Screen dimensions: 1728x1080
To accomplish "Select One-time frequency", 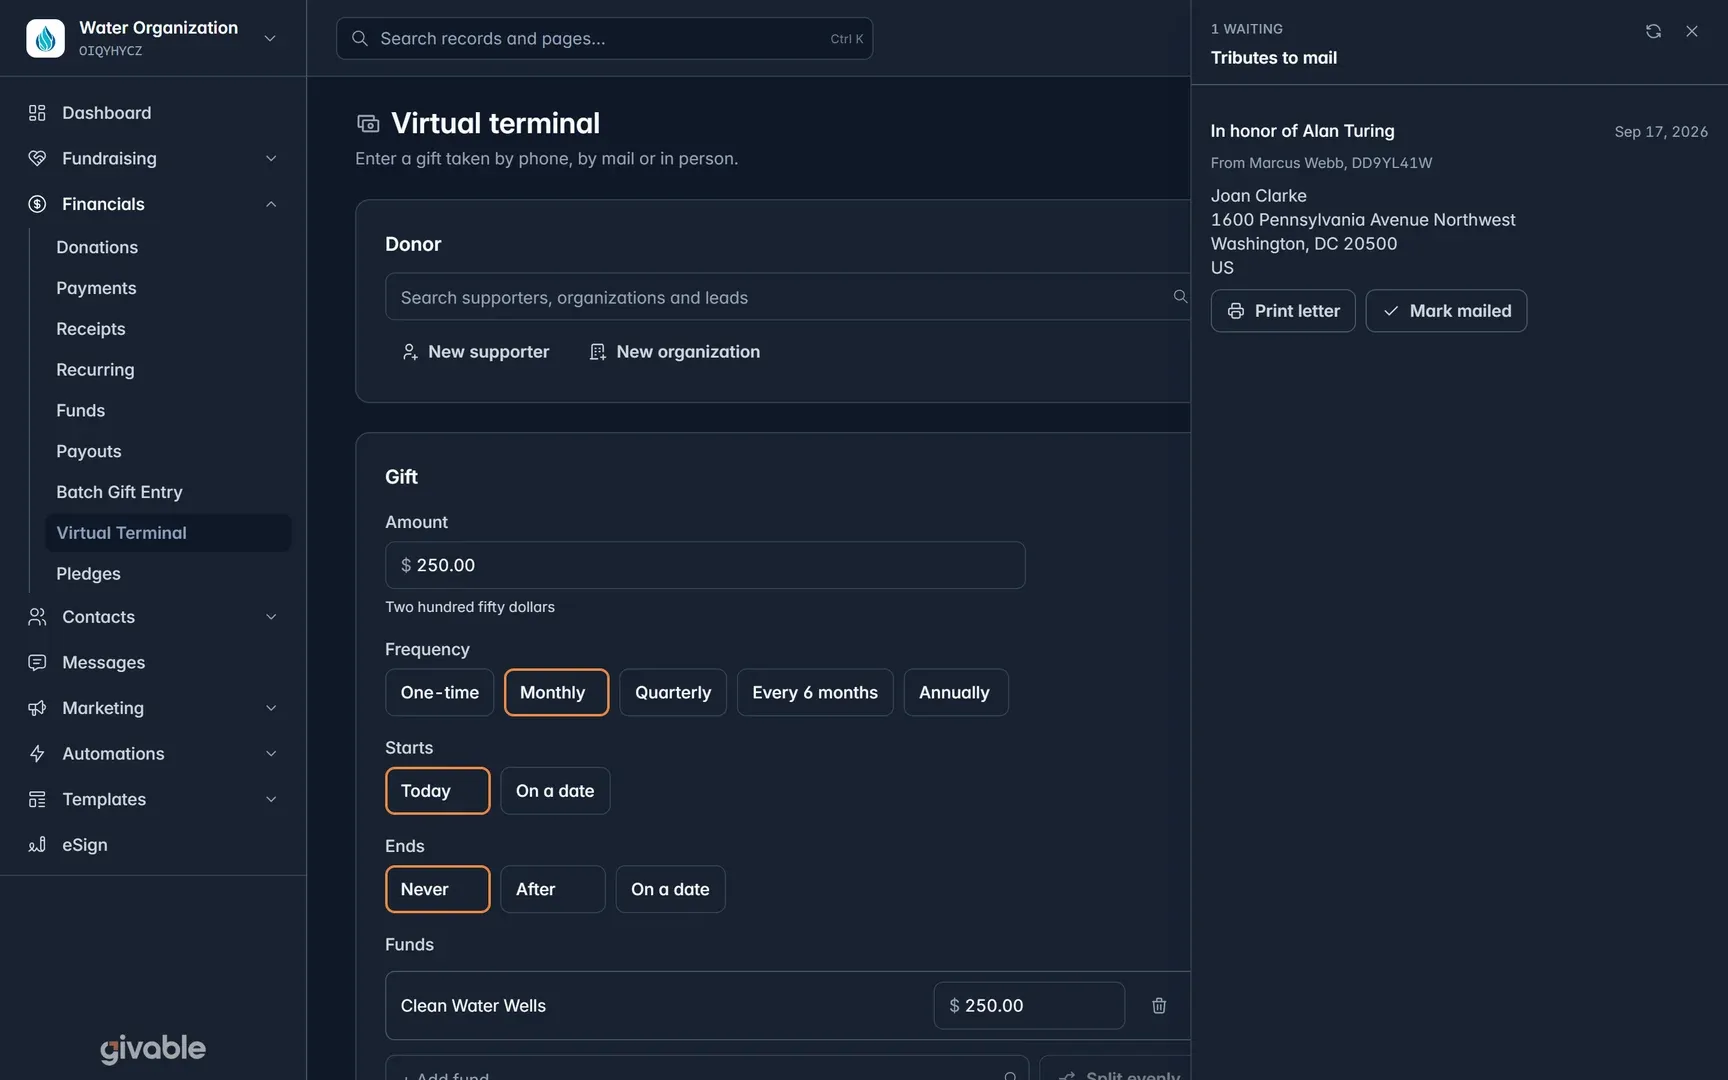I will pos(440,692).
